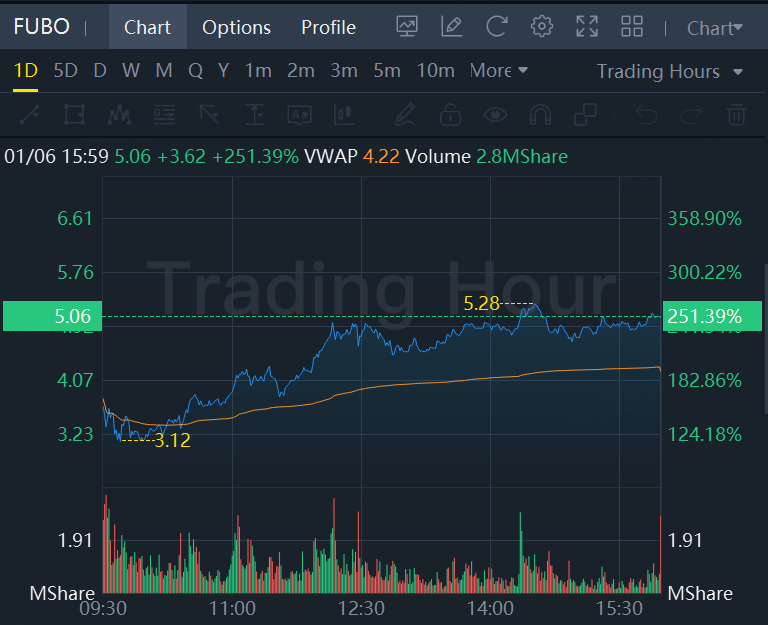Expand chart to fullscreen
The image size is (768, 625).
point(587,27)
